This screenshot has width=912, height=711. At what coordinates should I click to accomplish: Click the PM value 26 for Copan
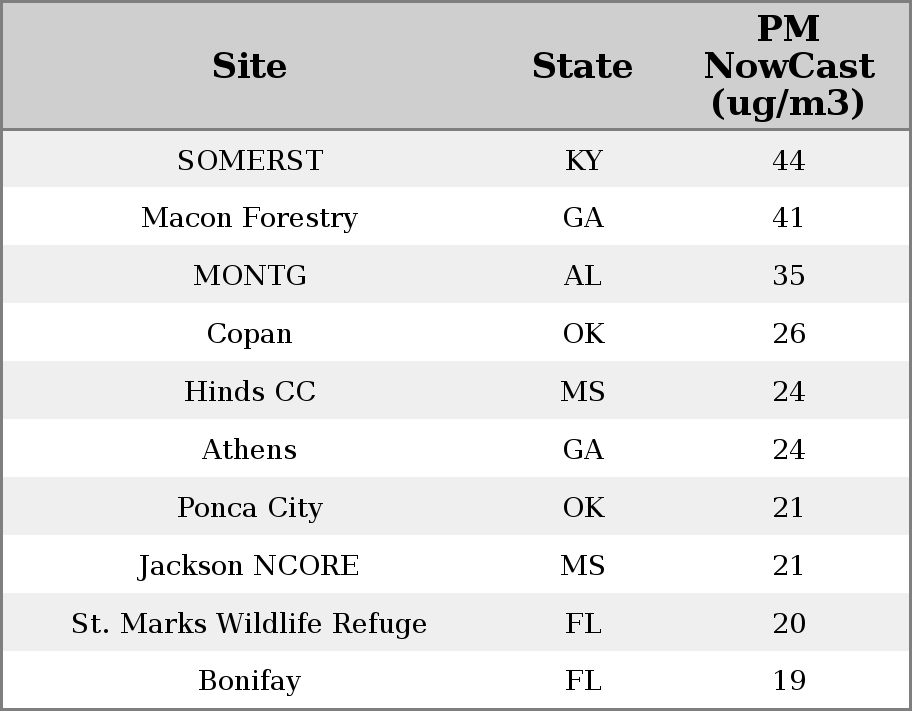(788, 334)
